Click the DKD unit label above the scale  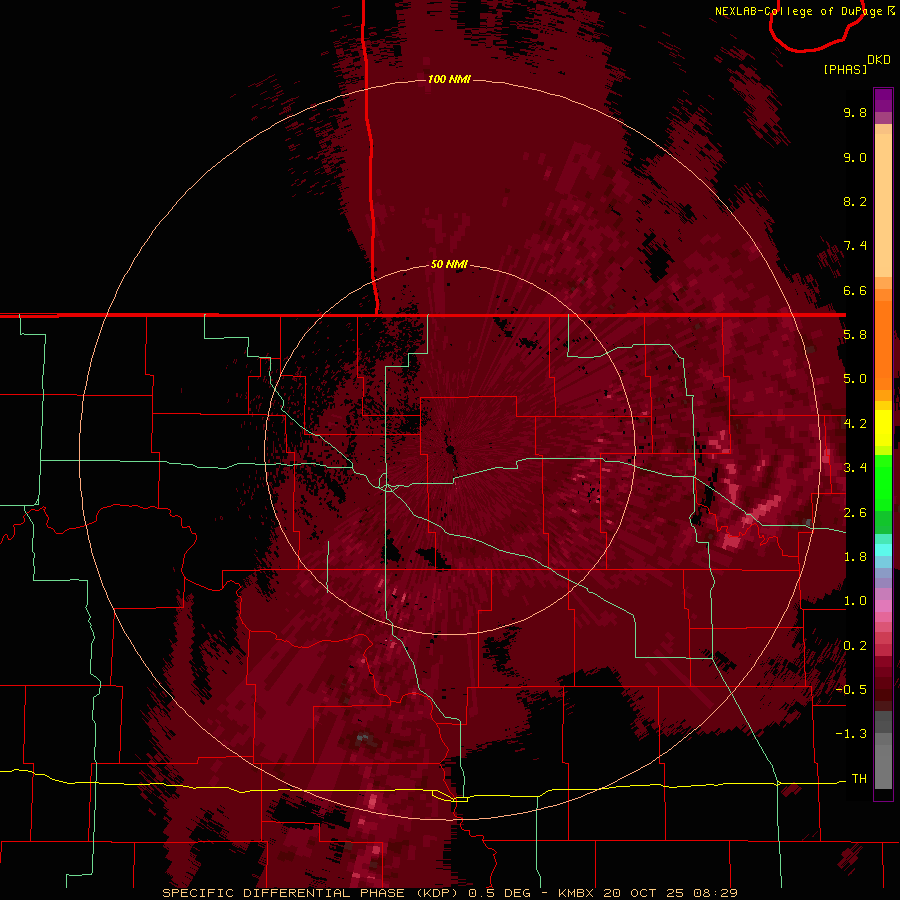879,60
